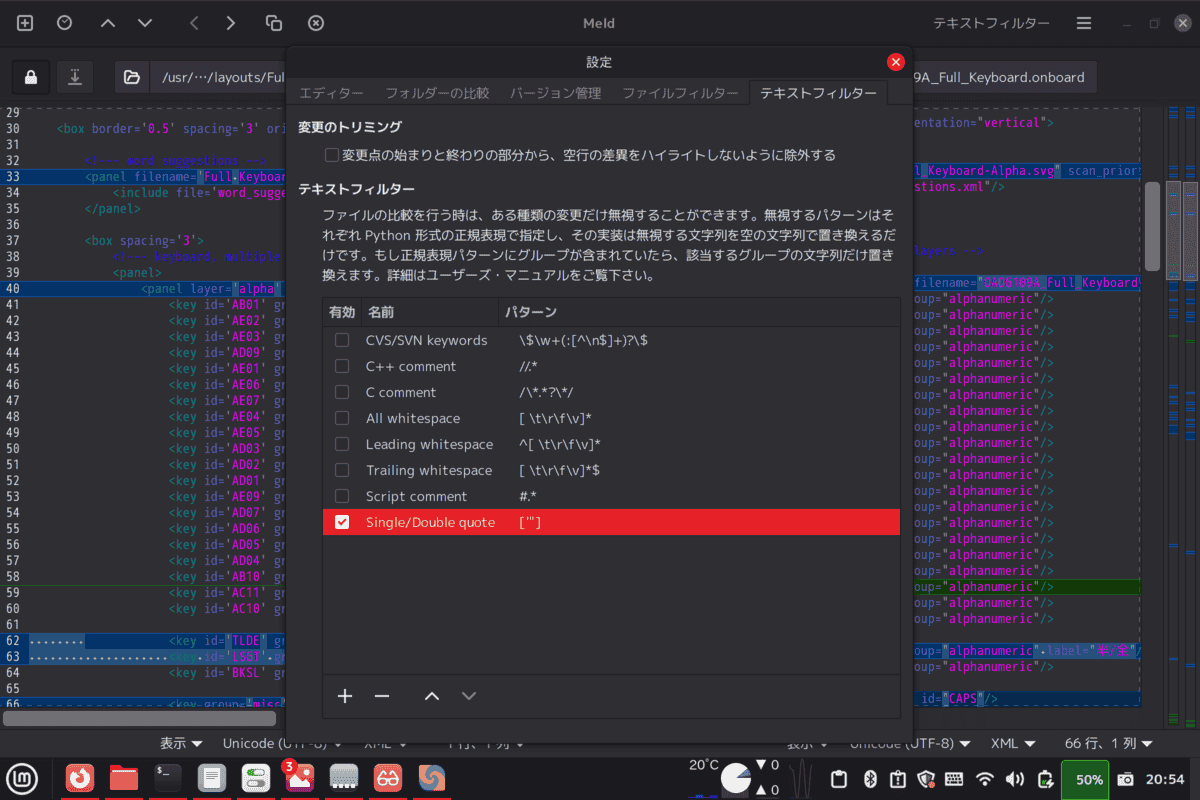Click the right pane vertical scrollbar
Viewport: 1200px width, 800px height.
coord(1152,225)
